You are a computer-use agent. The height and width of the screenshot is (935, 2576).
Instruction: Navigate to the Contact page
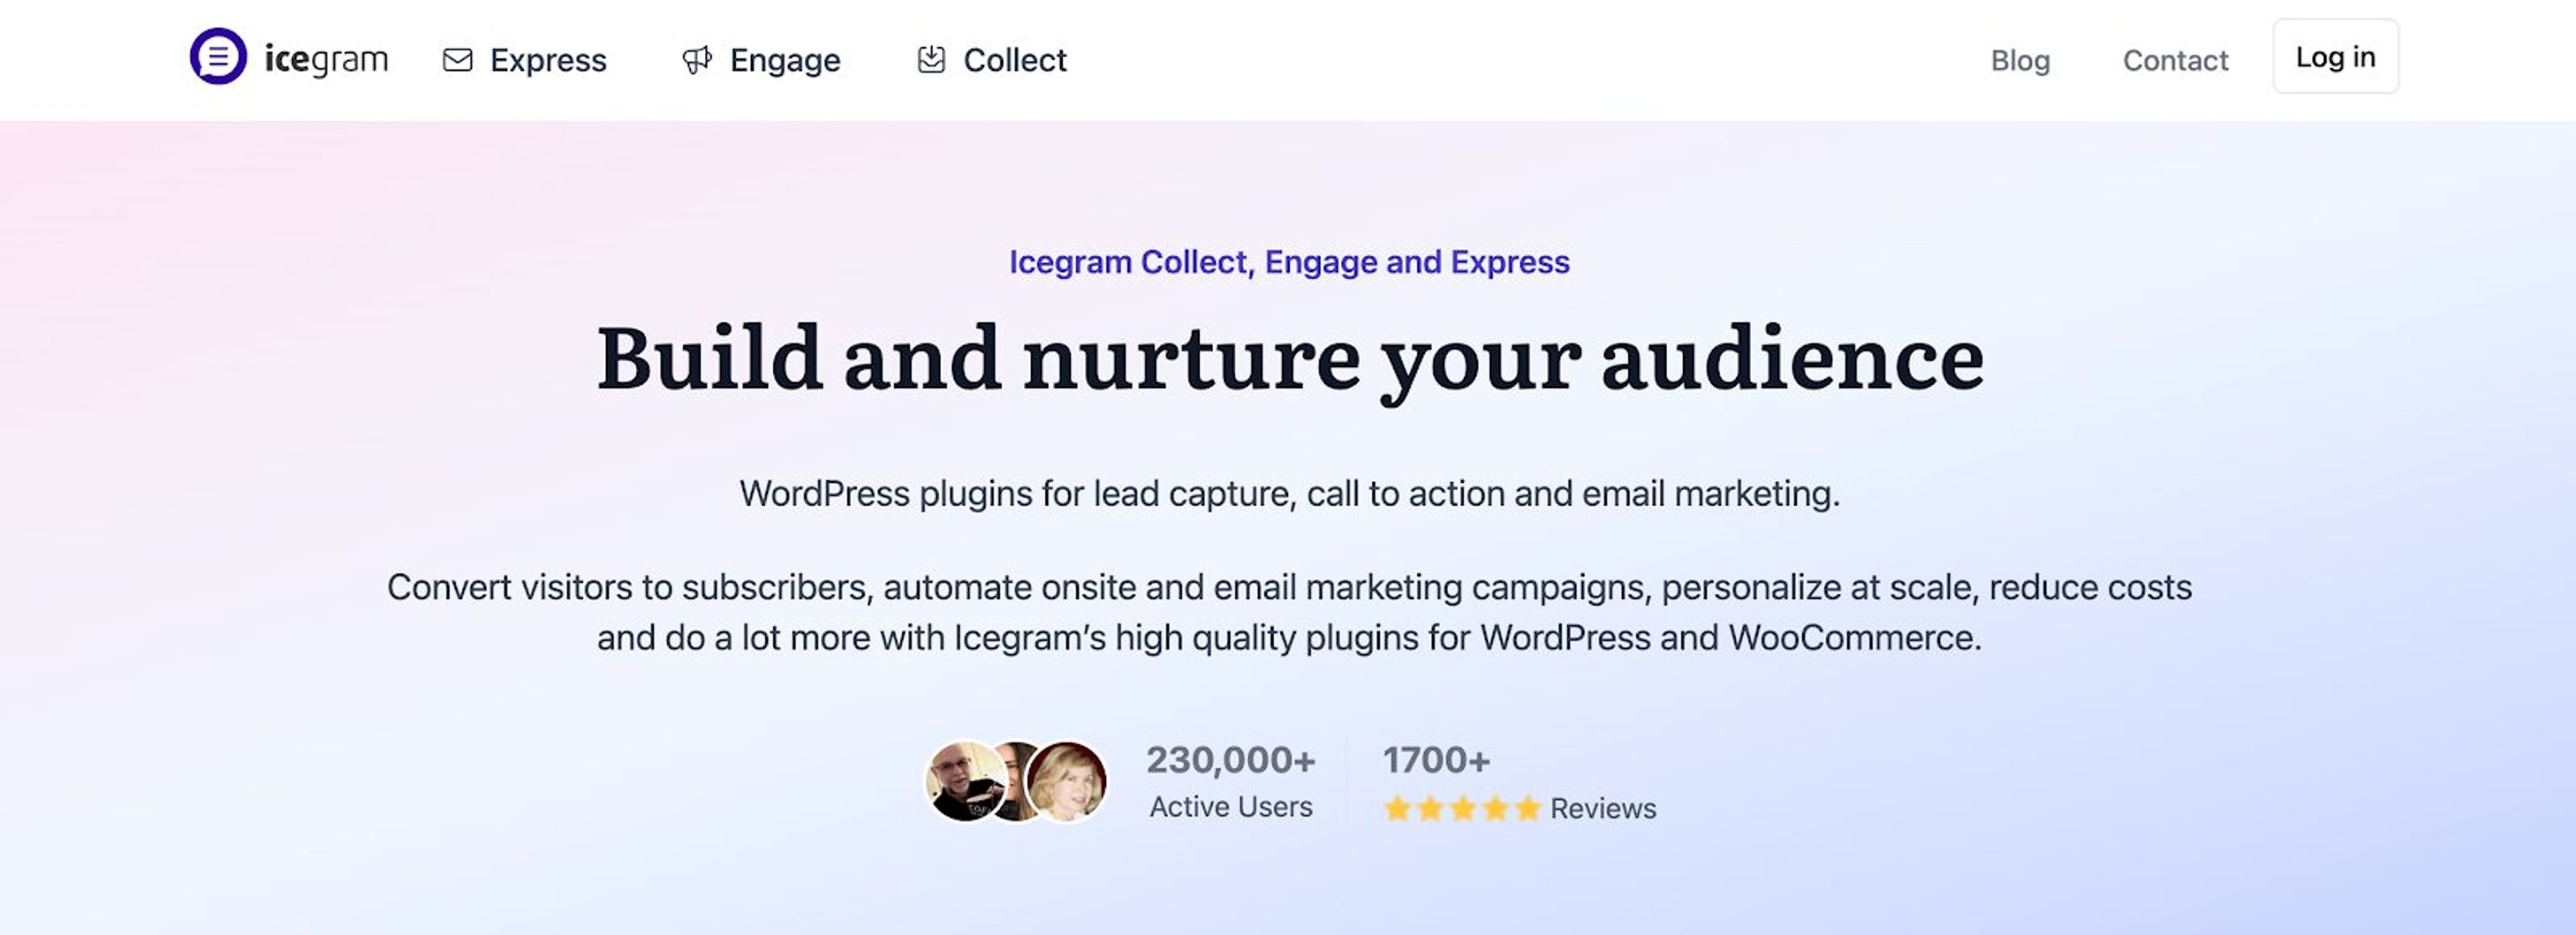(x=2175, y=60)
